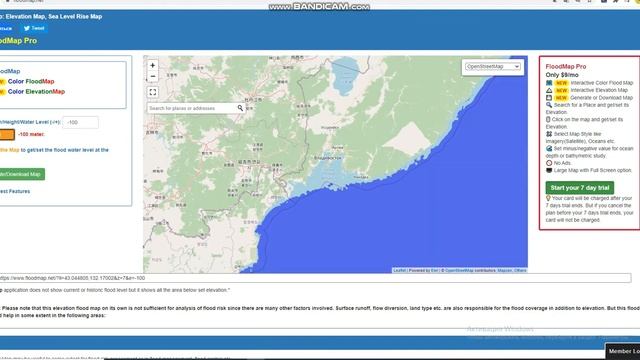Click the Twitter Tweet button
The height and width of the screenshot is (360, 640).
pos(34,28)
